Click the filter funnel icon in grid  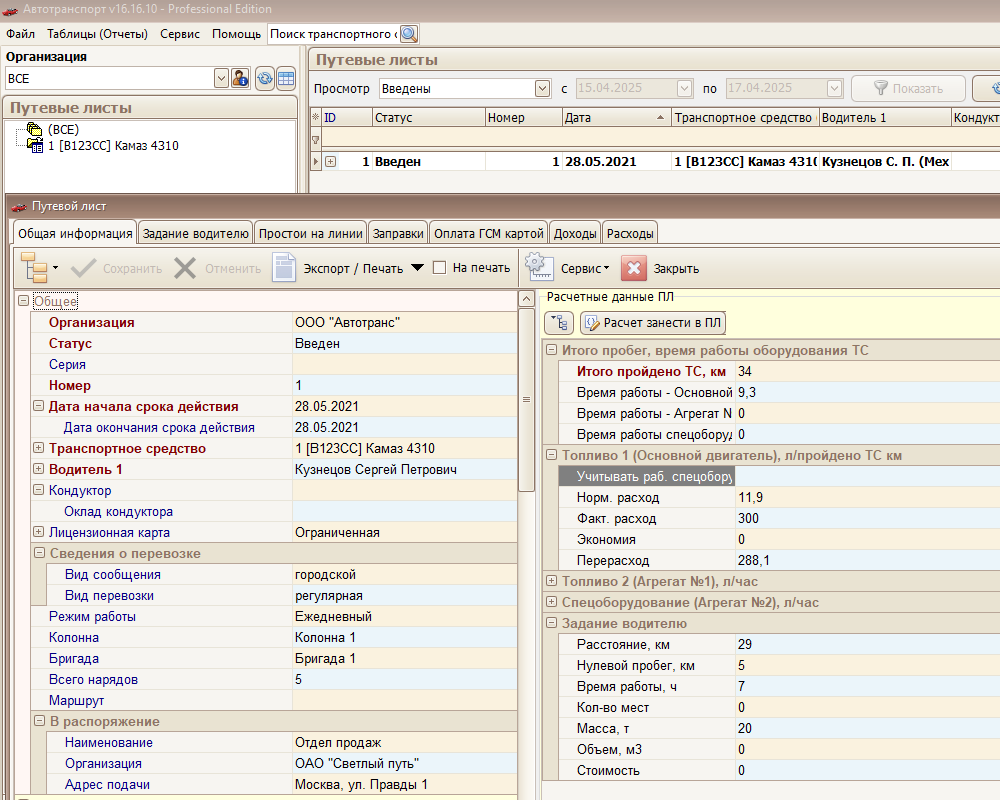coord(316,140)
